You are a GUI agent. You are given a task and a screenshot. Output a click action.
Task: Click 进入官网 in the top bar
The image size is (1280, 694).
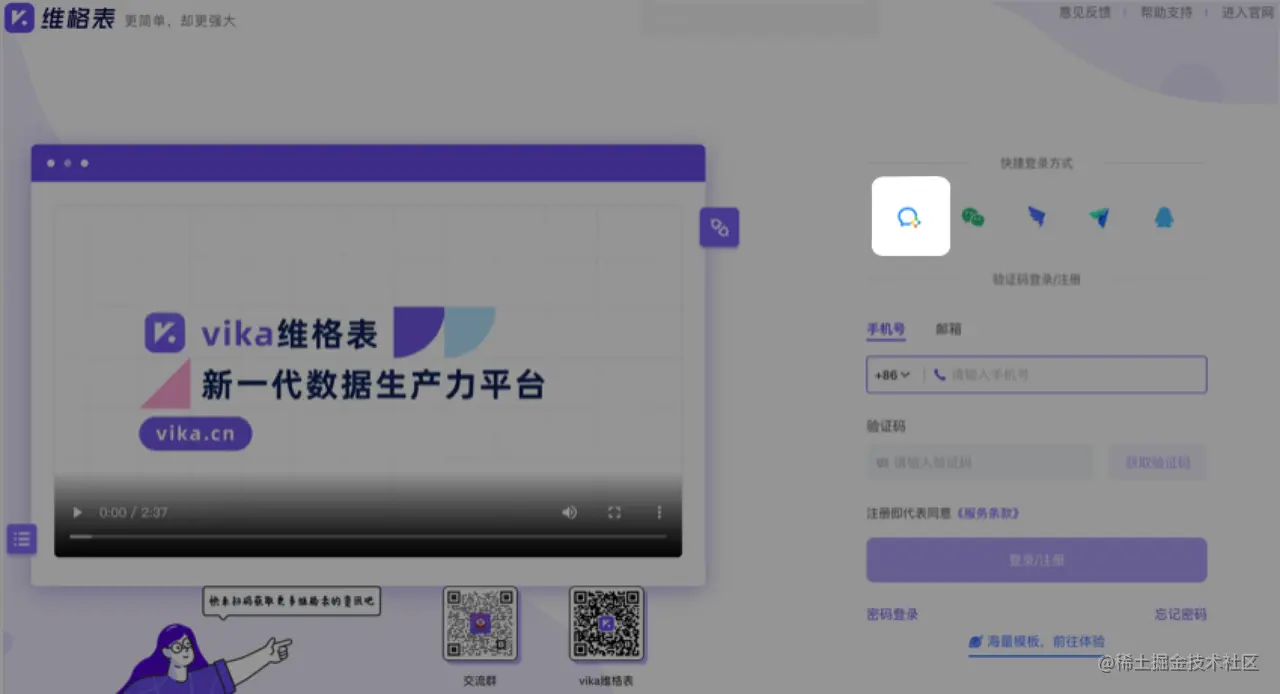1247,13
